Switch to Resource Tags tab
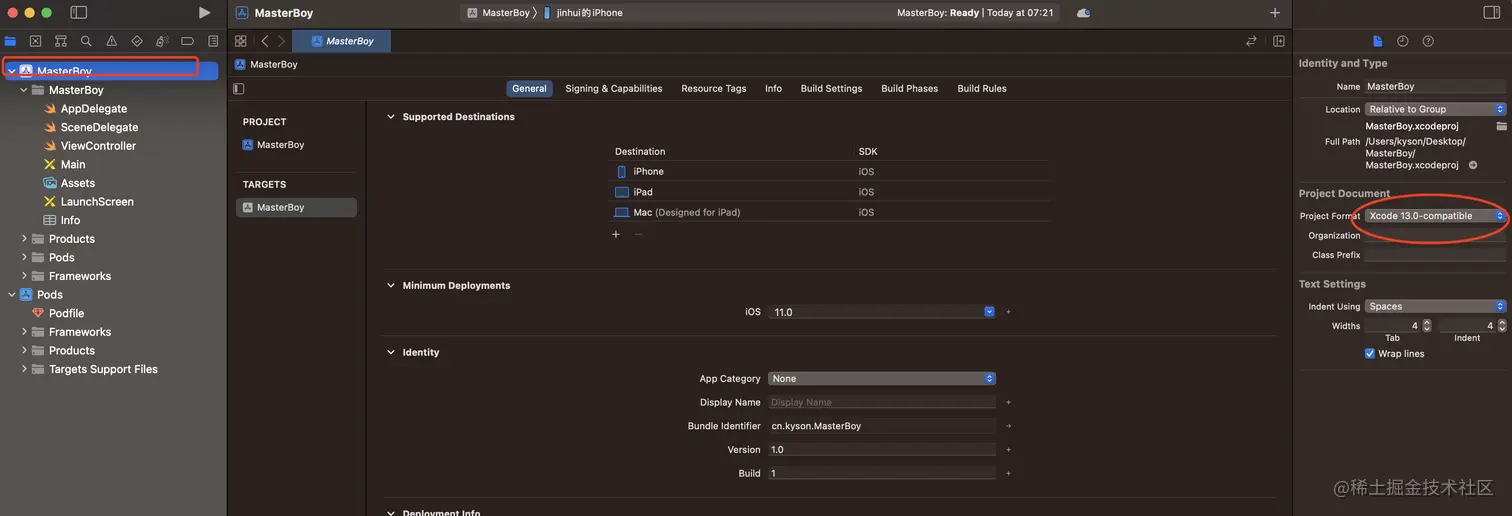 click(x=714, y=88)
